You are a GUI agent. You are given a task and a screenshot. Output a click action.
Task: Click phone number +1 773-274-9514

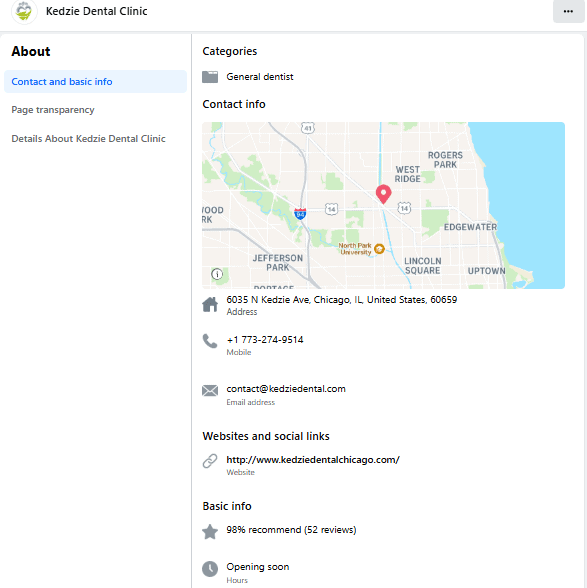click(x=265, y=340)
